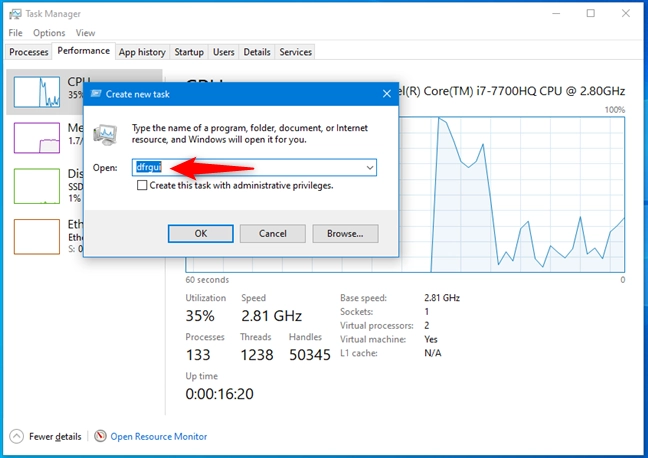Click the 133 processes value
Screen dimensions: 648x458
tap(198, 355)
